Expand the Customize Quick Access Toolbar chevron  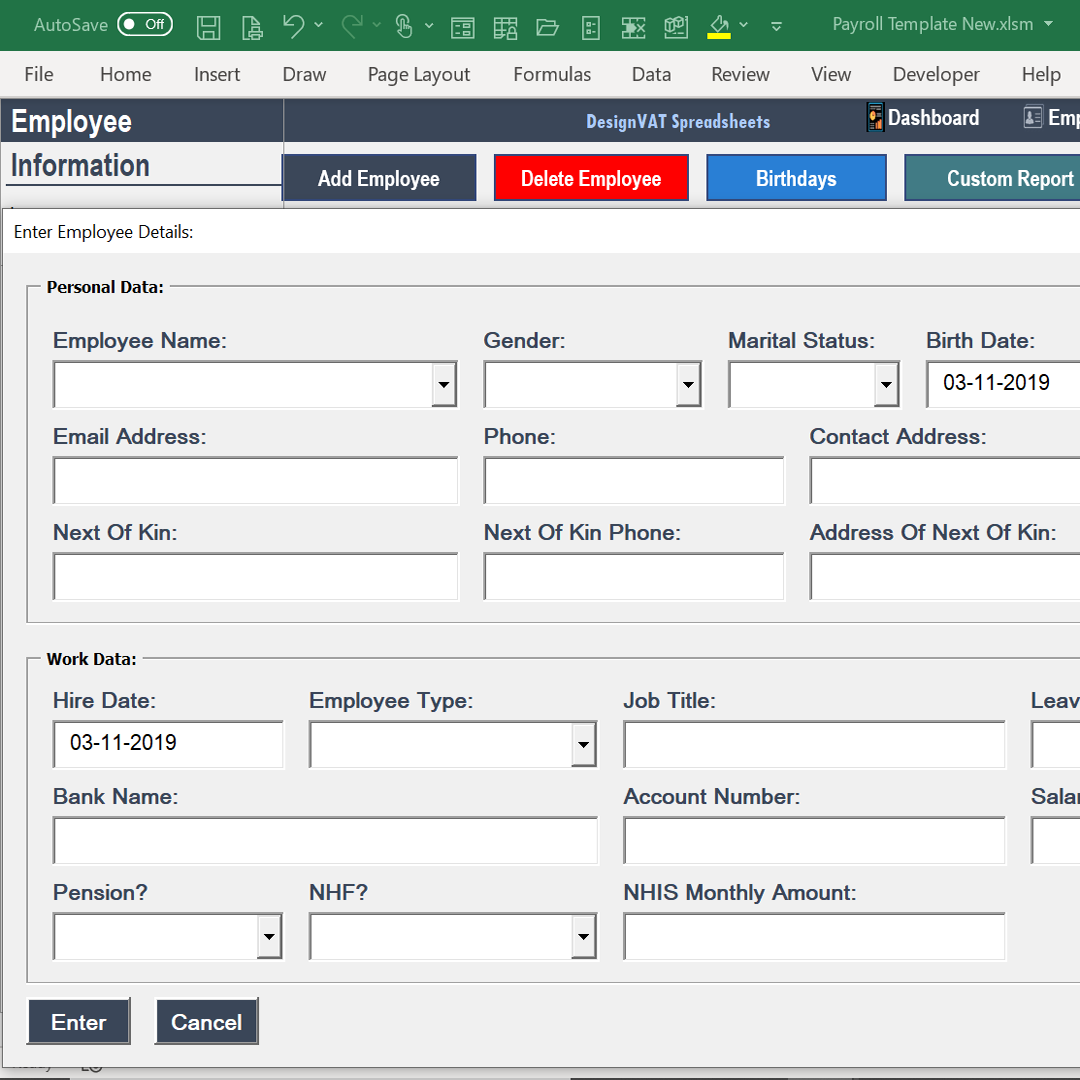pos(777,27)
